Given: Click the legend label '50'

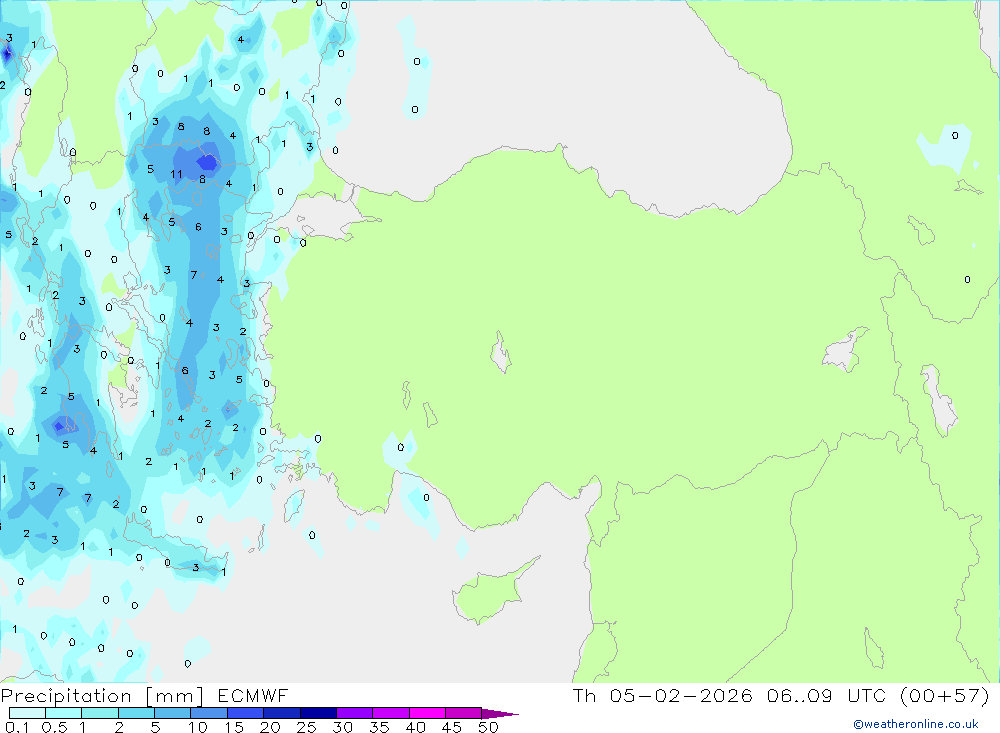Looking at the screenshot, I should (x=488, y=727).
